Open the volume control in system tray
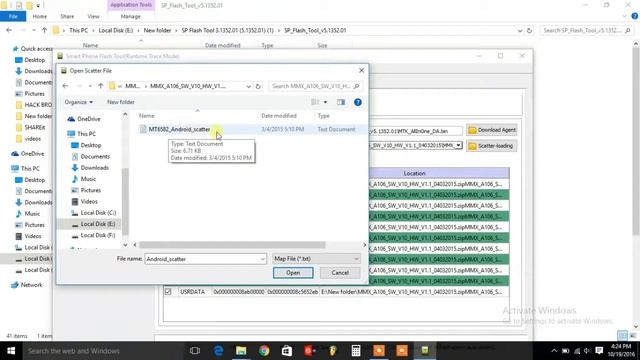 pyautogui.click(x=587, y=351)
